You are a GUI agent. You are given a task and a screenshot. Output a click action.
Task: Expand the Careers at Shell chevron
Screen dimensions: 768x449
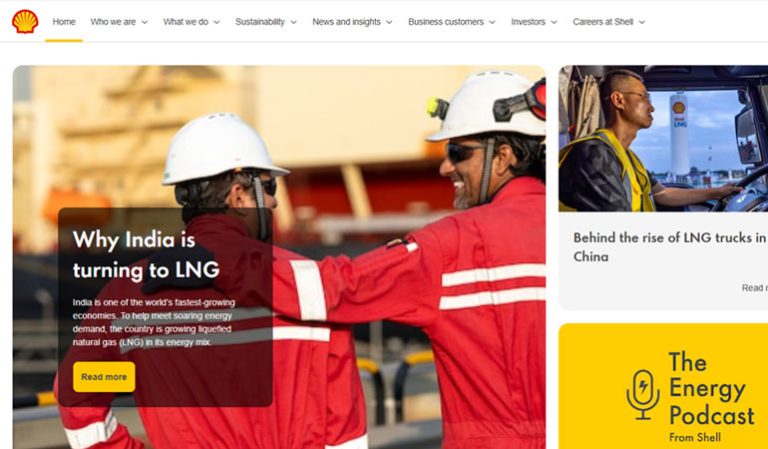[642, 22]
